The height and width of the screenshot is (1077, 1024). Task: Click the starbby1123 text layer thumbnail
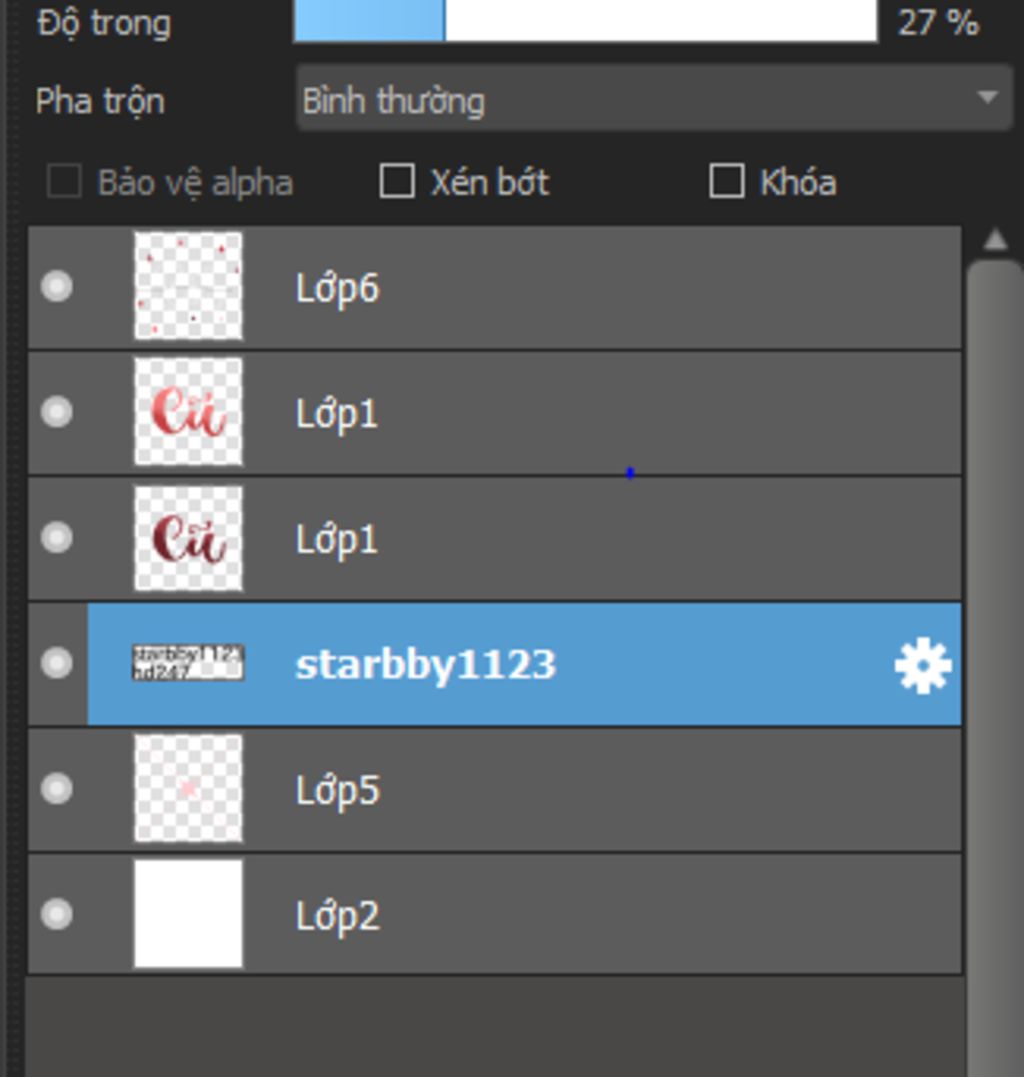coord(187,663)
